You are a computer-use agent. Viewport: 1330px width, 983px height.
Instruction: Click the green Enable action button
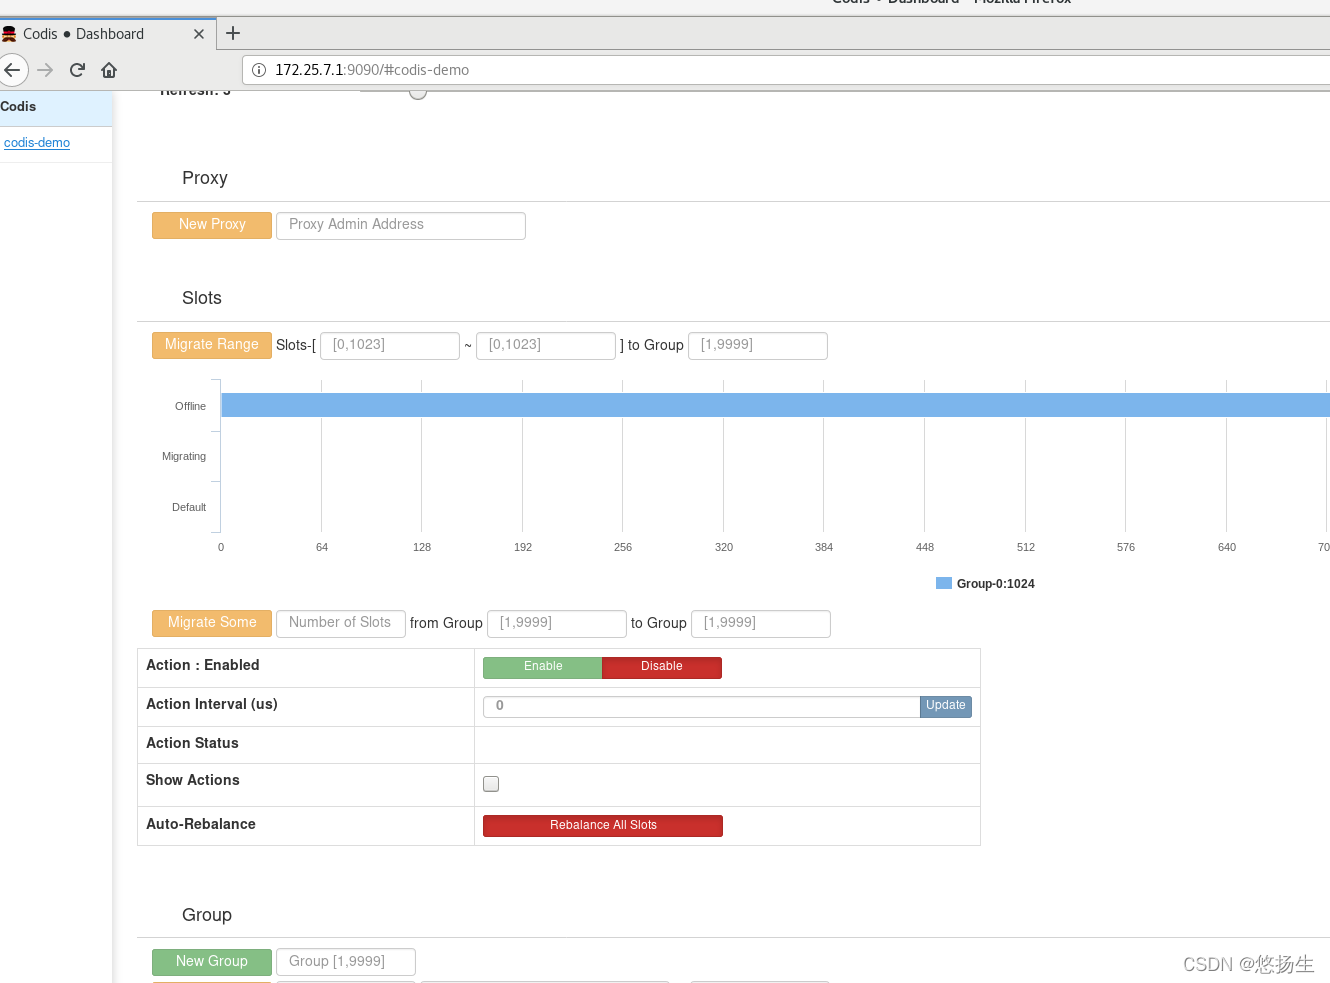[543, 667]
